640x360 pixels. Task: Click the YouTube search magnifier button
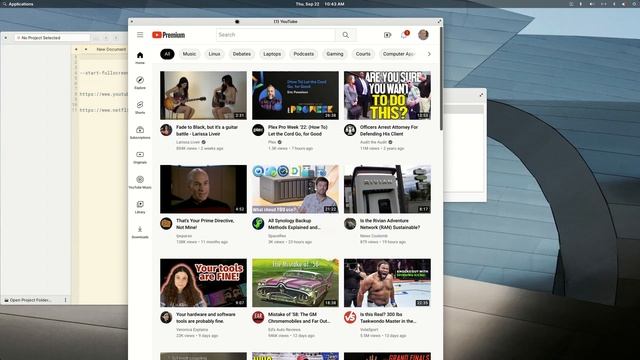pos(346,35)
